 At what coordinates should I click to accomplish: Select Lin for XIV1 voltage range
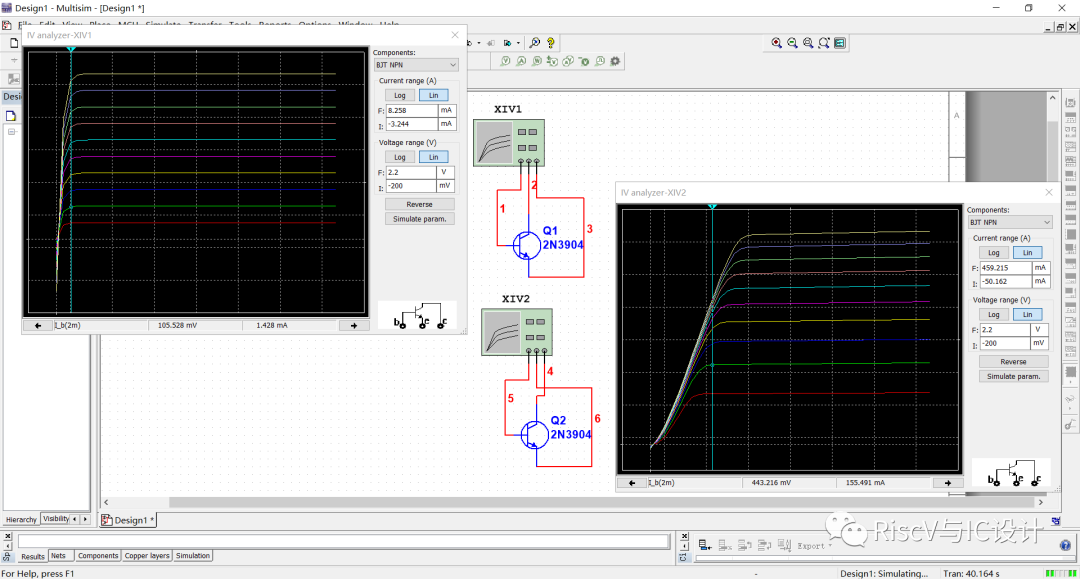pyautogui.click(x=432, y=157)
